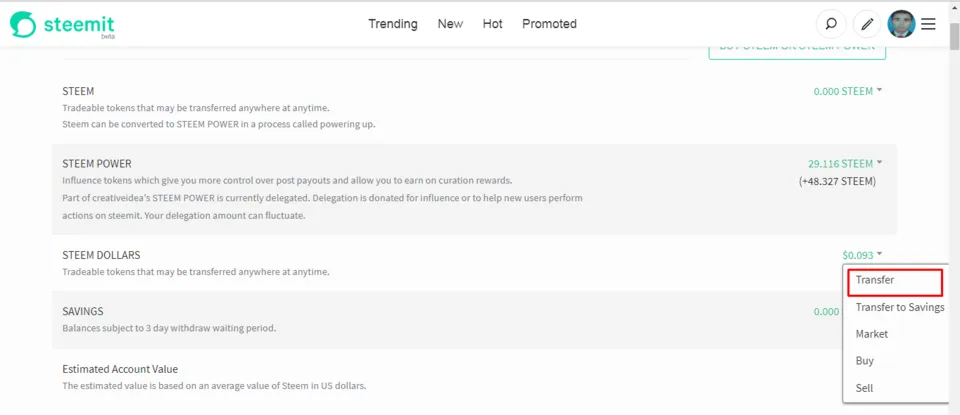Click the SAVINGS heading
Screen dimensions: 960x415
click(x=83, y=311)
